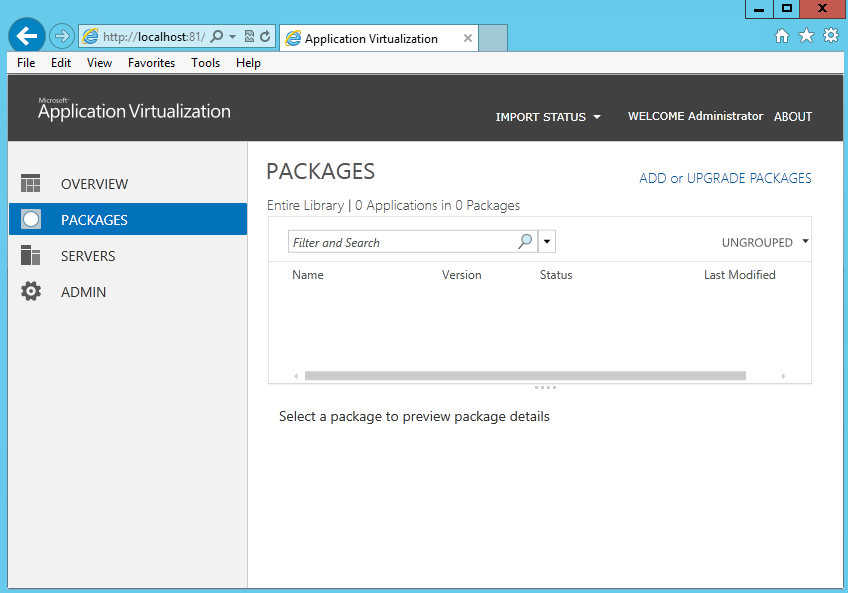Expand the IMPORT STATUS dropdown
The width and height of the screenshot is (848, 593).
548,117
